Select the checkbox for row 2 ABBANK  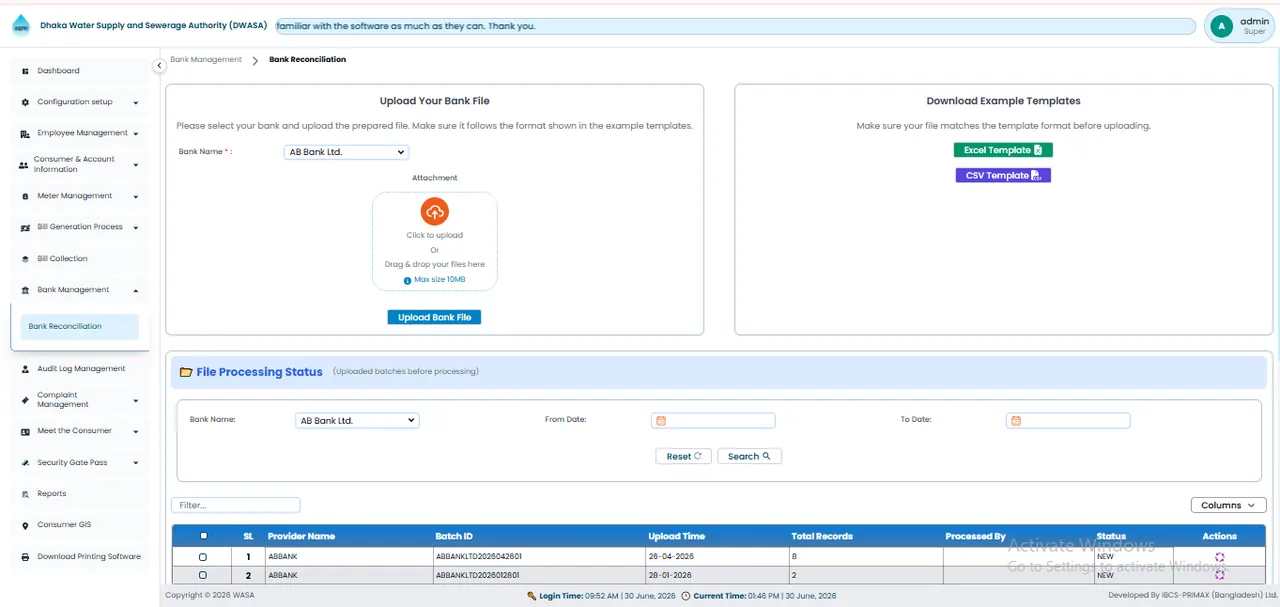pyautogui.click(x=203, y=575)
